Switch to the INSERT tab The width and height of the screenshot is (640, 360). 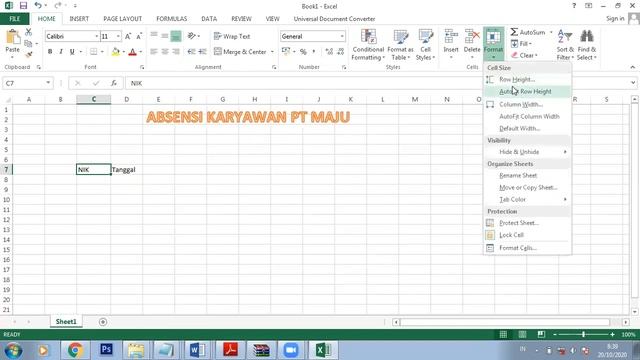[79, 19]
